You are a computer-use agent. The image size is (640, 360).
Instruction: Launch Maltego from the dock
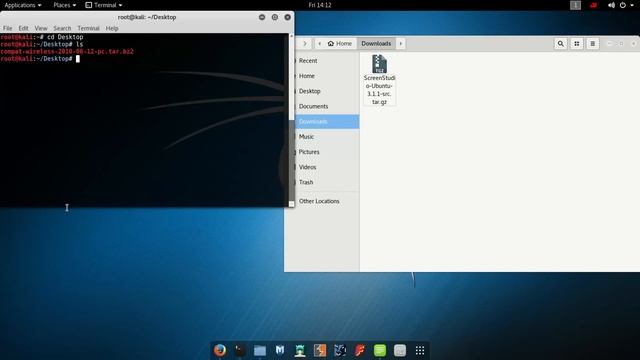(340, 350)
